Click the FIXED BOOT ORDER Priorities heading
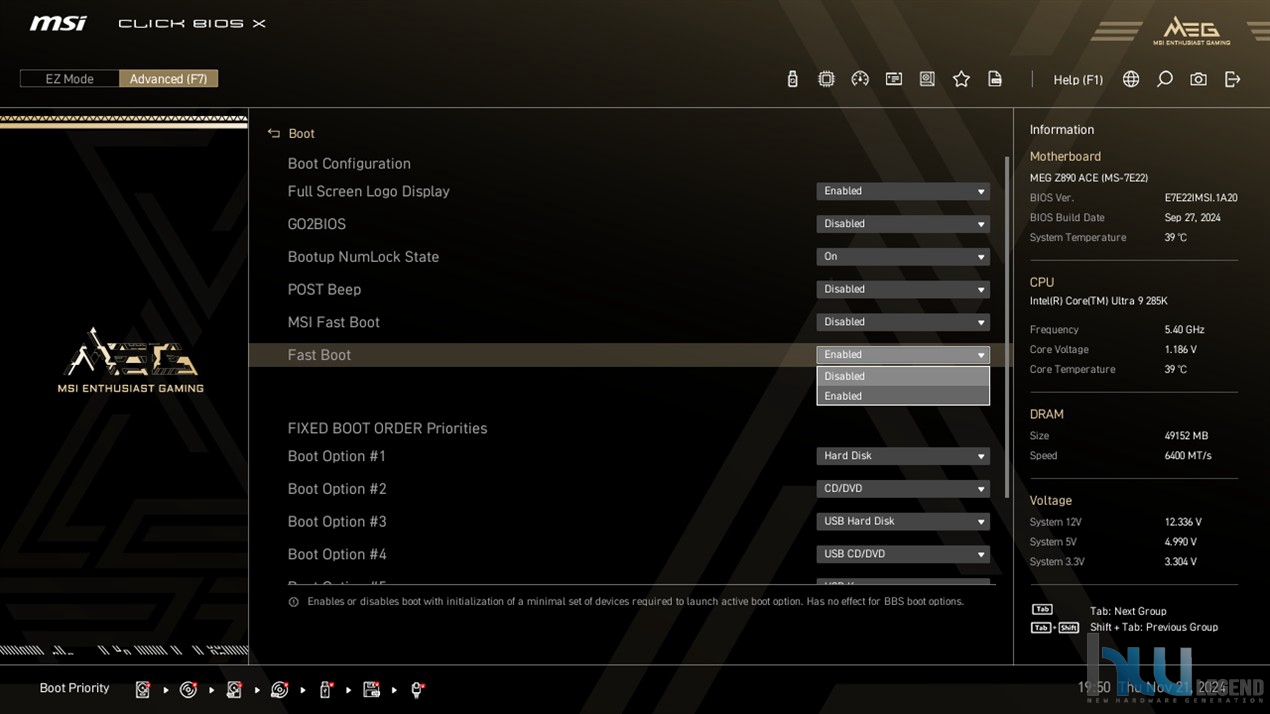Viewport: 1270px width, 714px height. tap(387, 428)
